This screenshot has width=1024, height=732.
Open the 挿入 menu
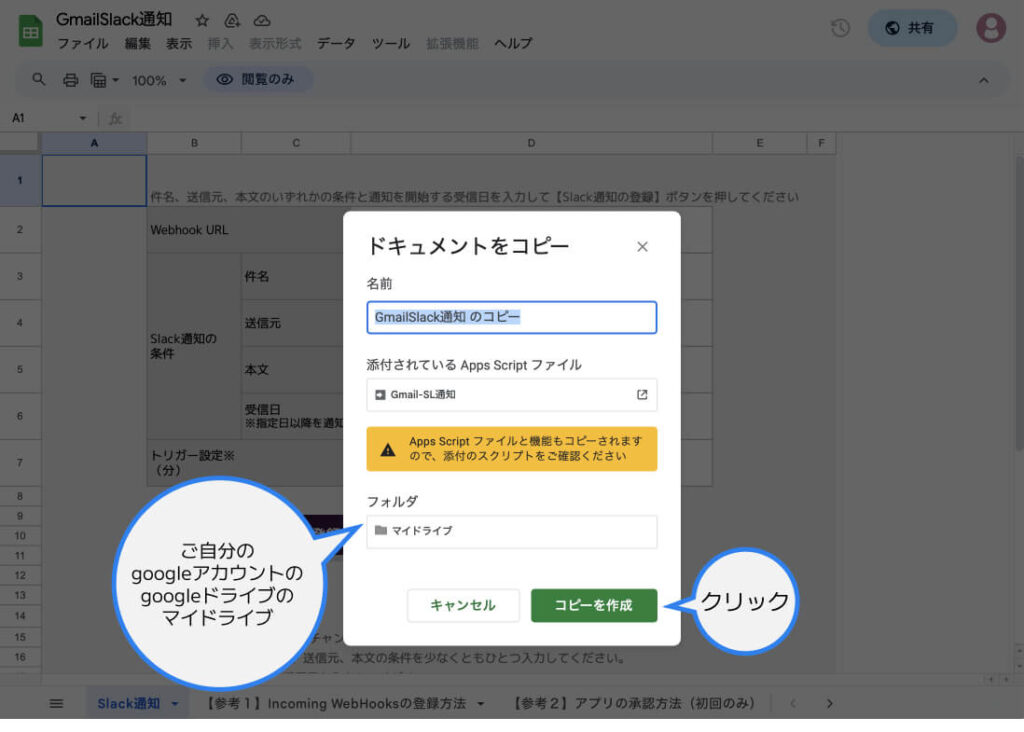click(x=220, y=44)
